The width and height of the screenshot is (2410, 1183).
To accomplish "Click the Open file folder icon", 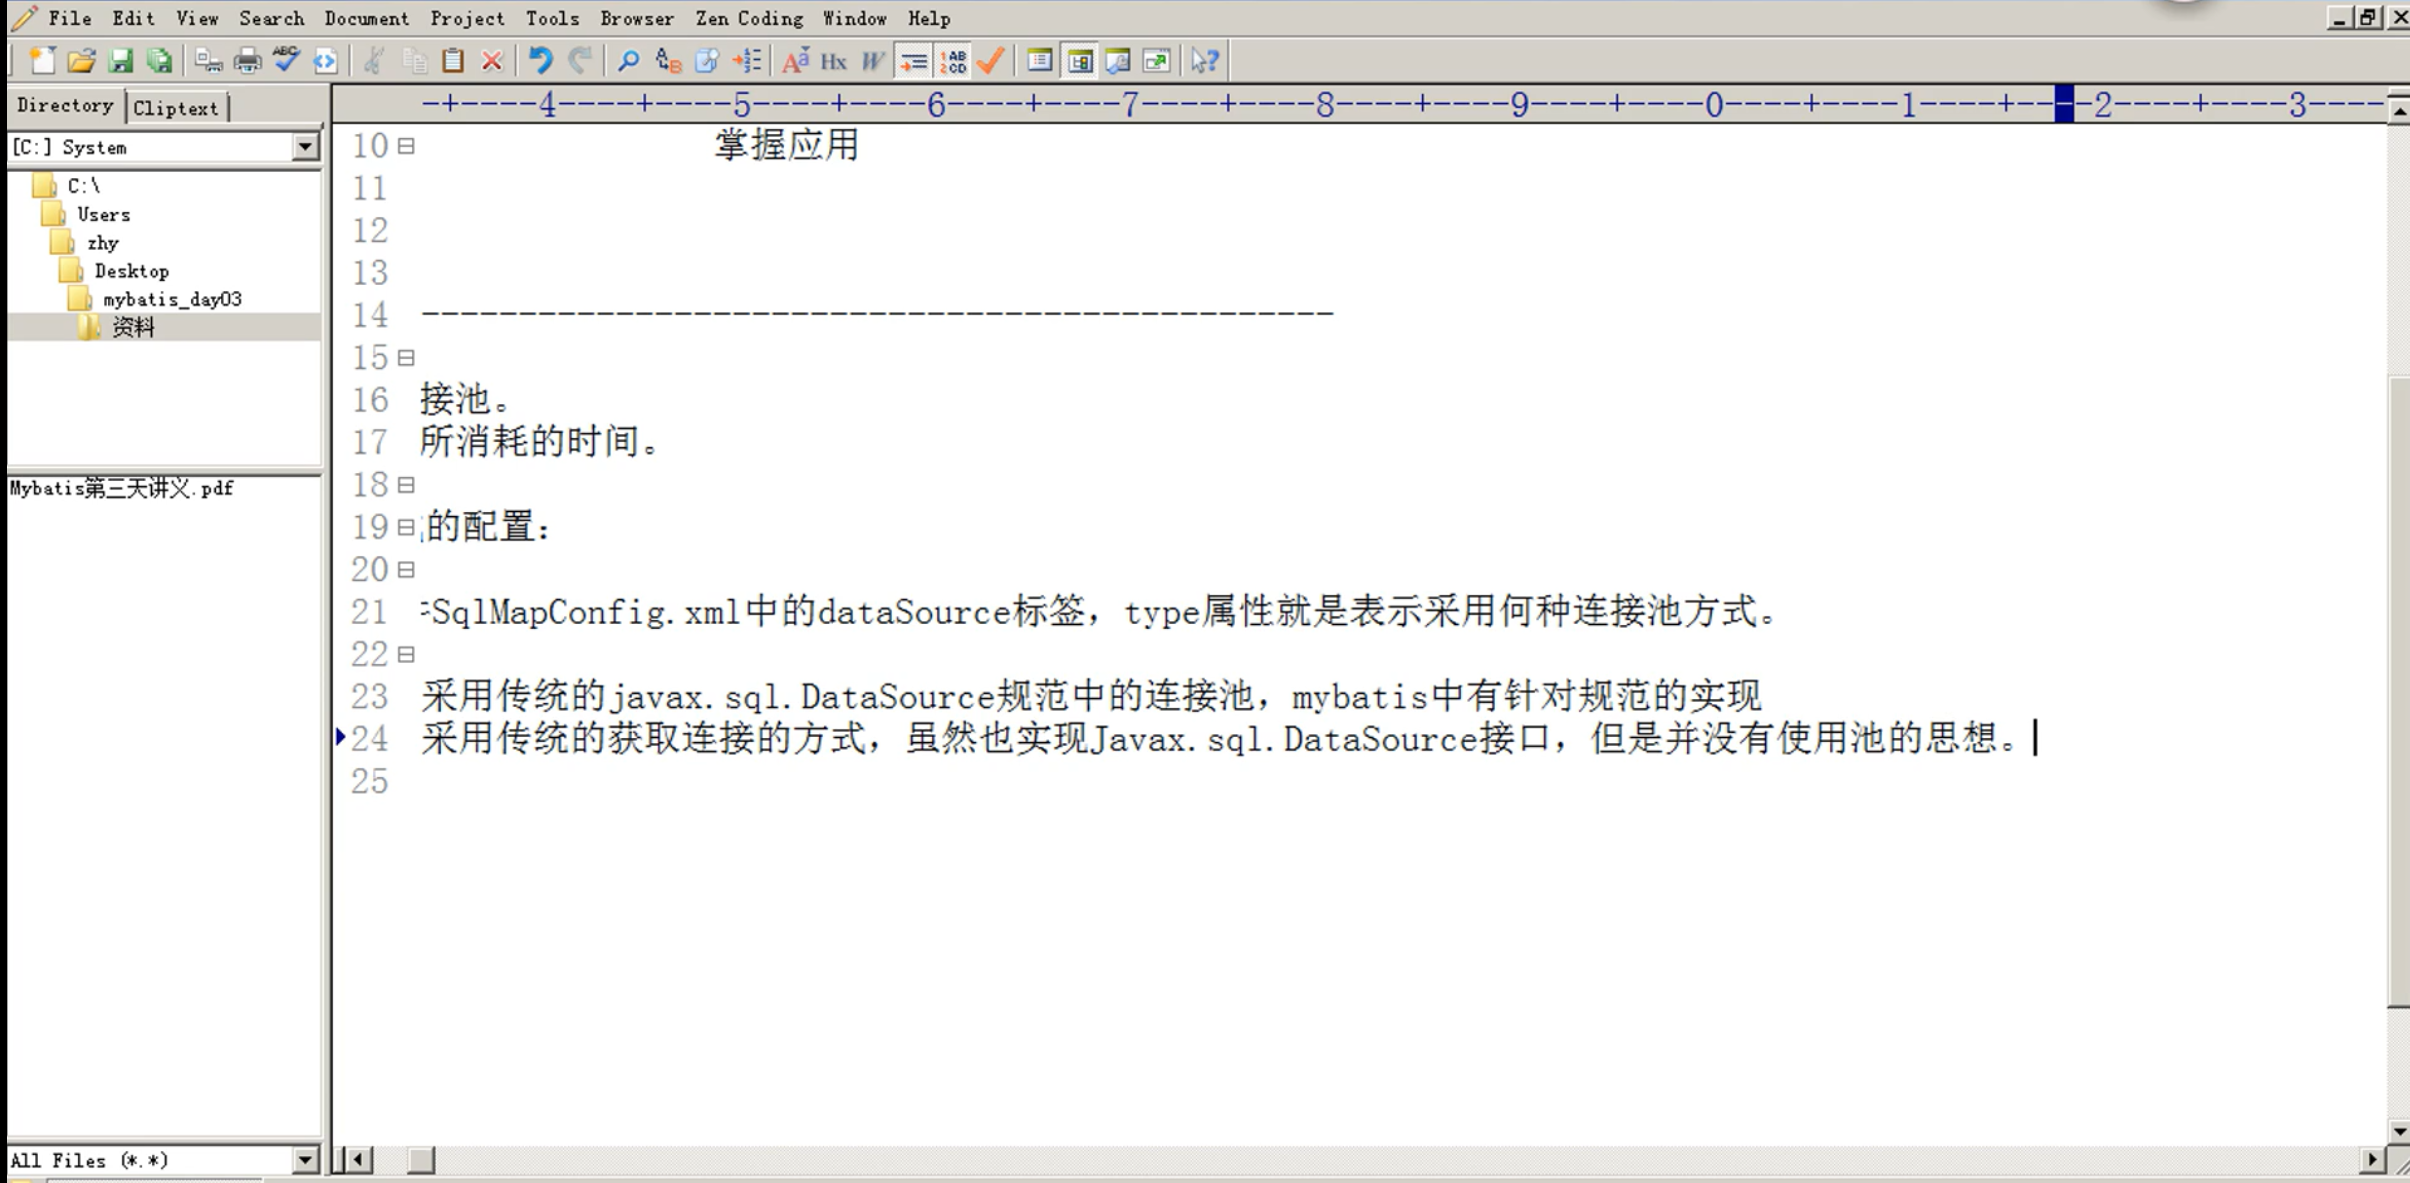I will point(81,61).
